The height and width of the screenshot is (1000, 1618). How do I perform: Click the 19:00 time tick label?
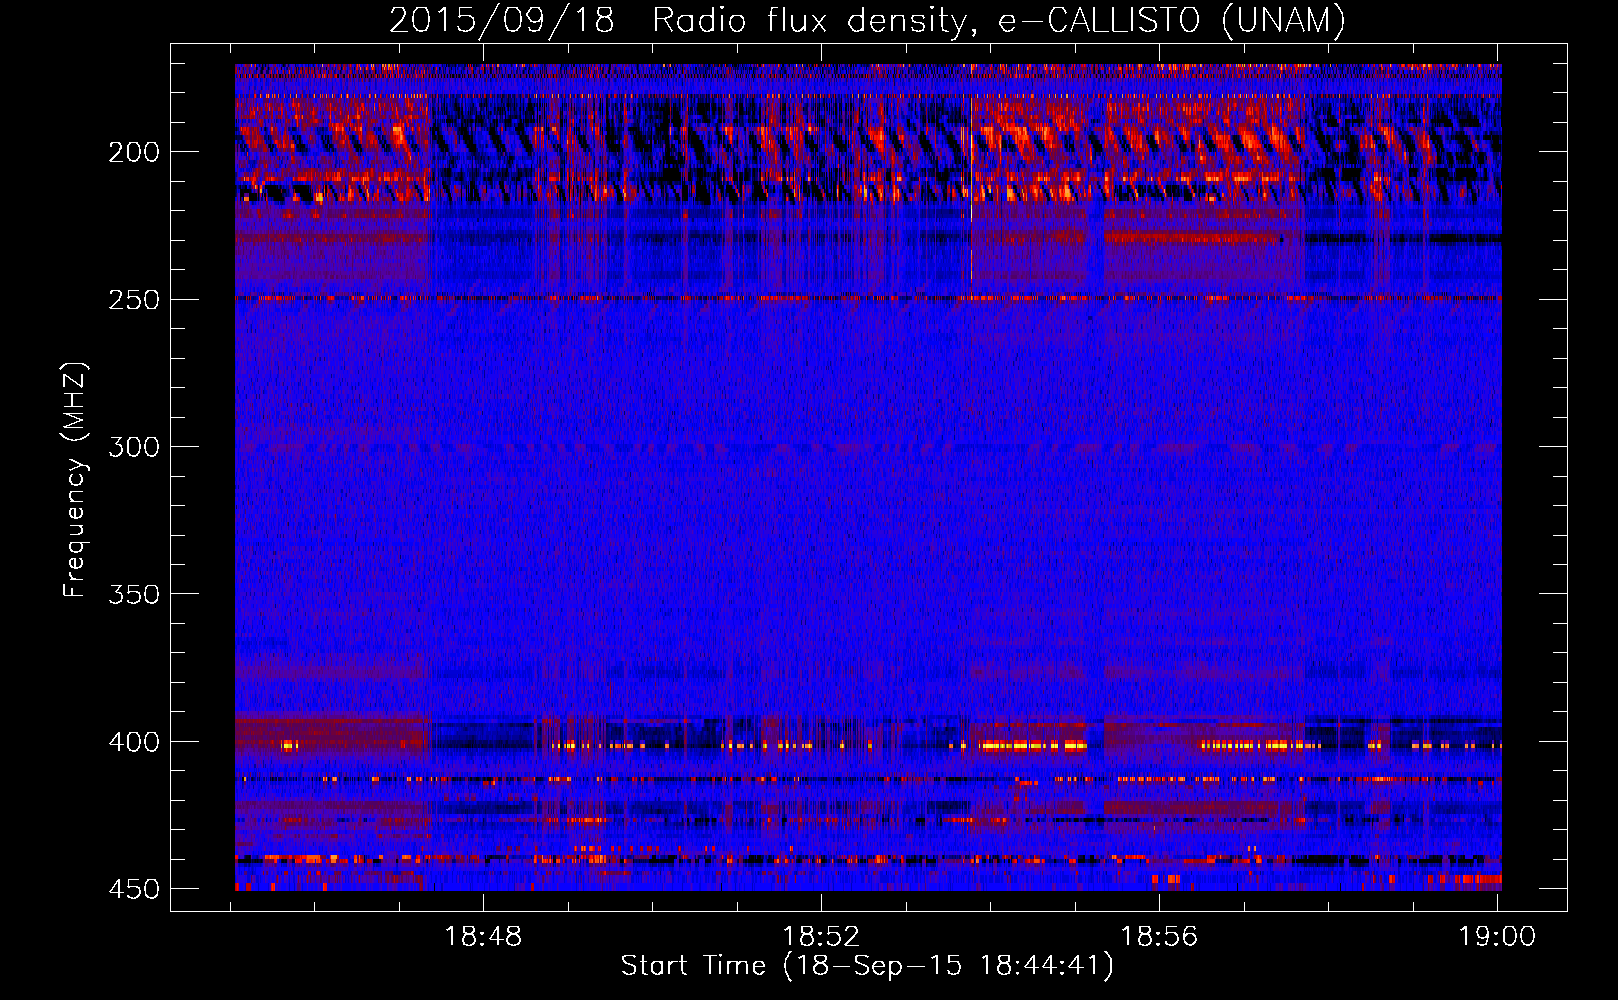(x=1497, y=937)
